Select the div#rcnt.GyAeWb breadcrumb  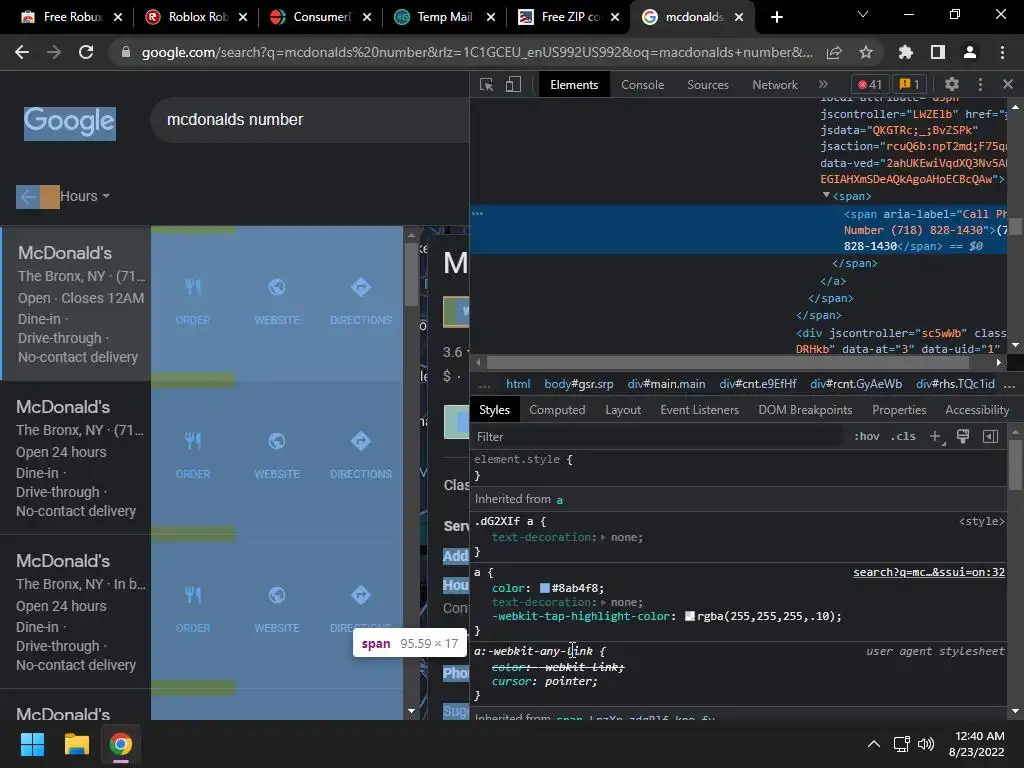pyautogui.click(x=856, y=384)
